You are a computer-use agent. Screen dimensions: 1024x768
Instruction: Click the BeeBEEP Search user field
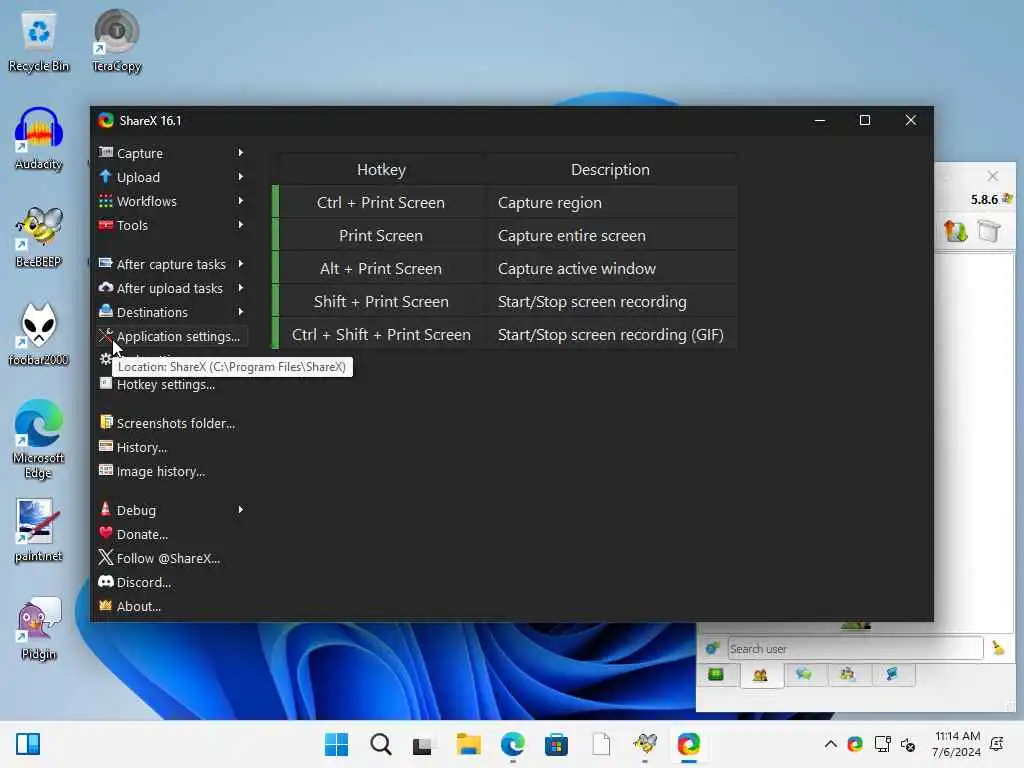855,648
